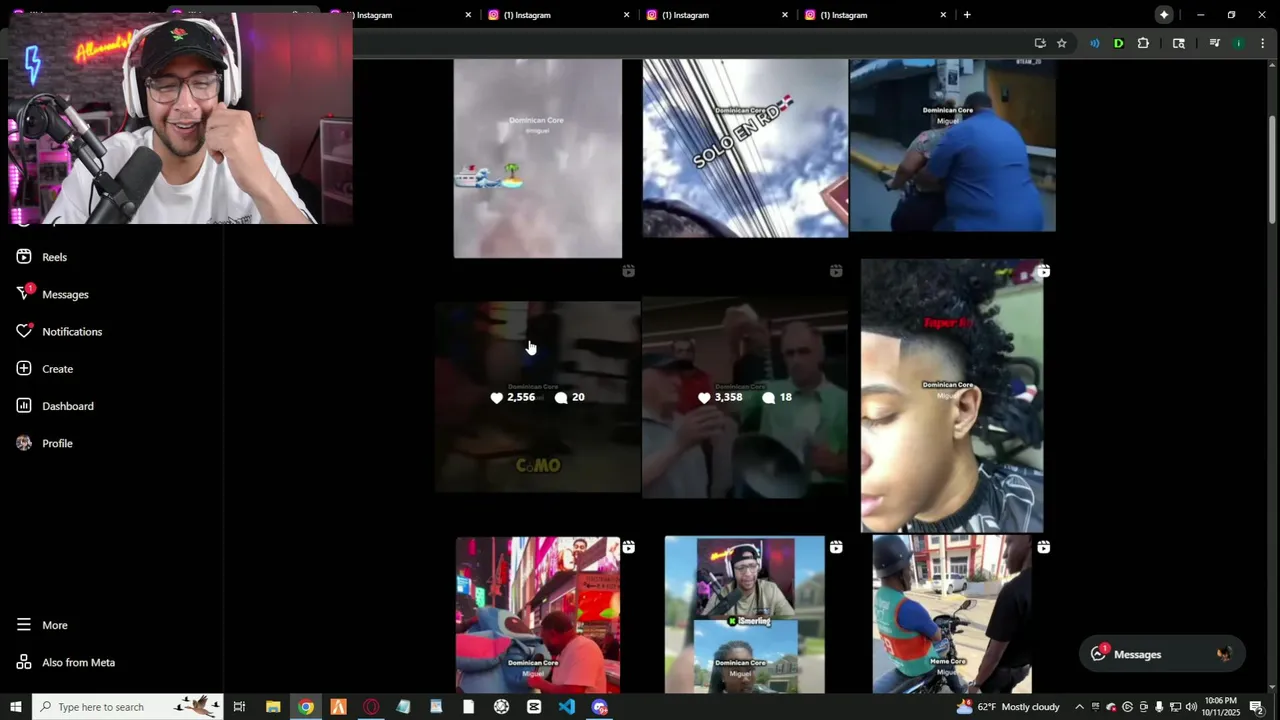This screenshot has height=720, width=1280.
Task: Open the Chrome profile avatar
Action: (x=1239, y=43)
